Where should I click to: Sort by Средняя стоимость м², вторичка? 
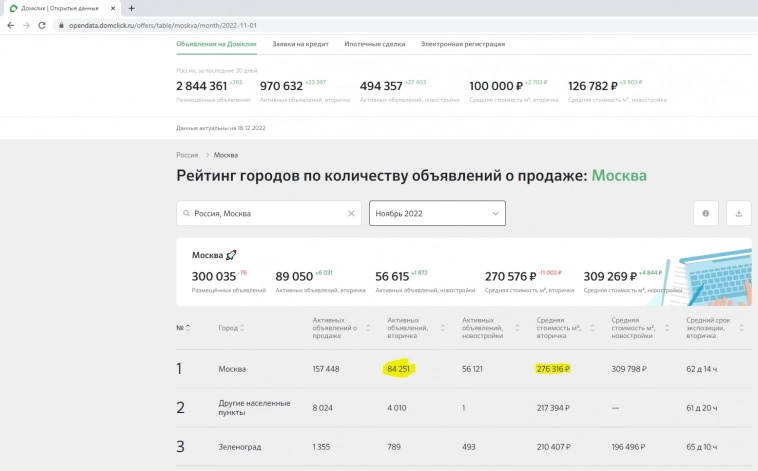tap(566, 328)
